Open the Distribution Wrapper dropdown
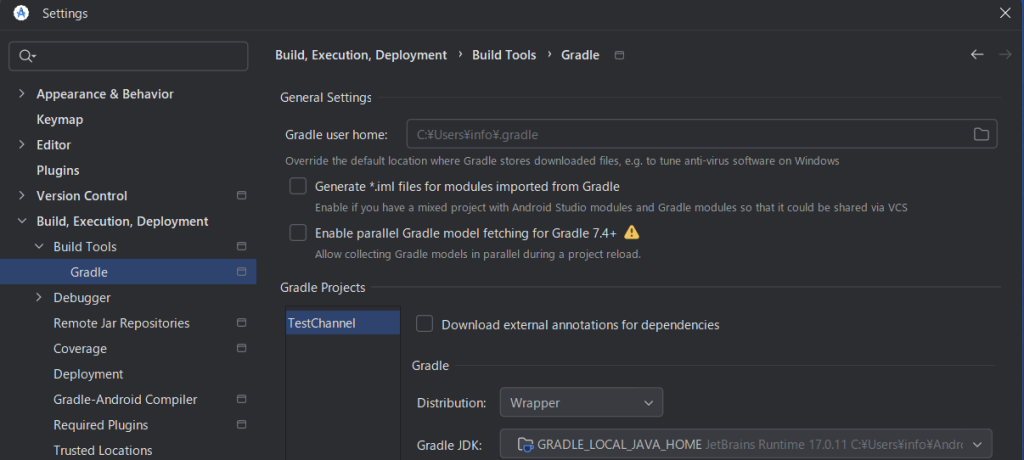The image size is (1024, 460). (x=580, y=403)
